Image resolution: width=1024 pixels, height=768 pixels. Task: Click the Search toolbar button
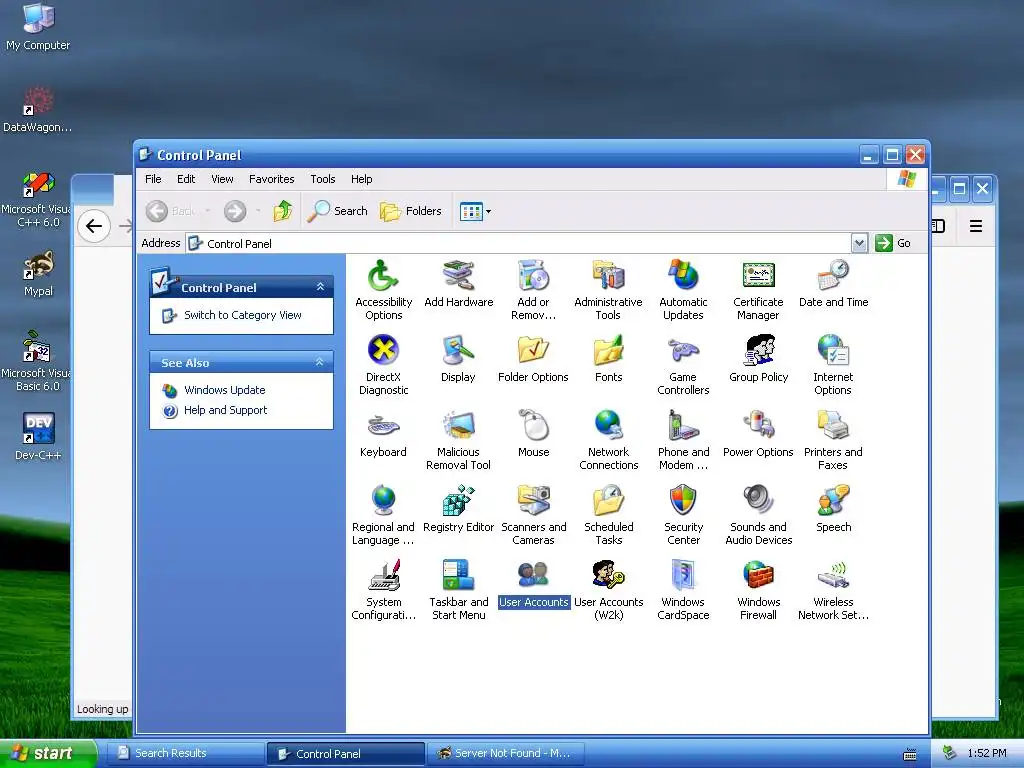pos(338,211)
